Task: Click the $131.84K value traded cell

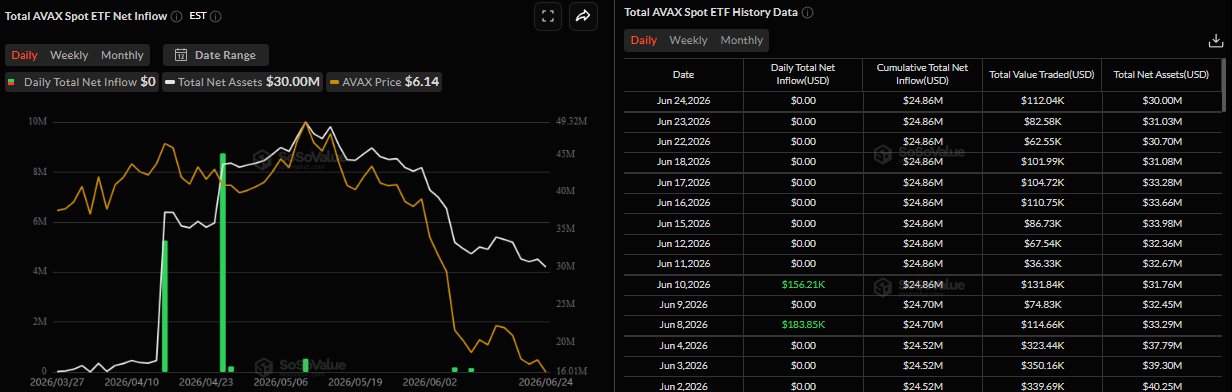Action: click(x=1042, y=284)
